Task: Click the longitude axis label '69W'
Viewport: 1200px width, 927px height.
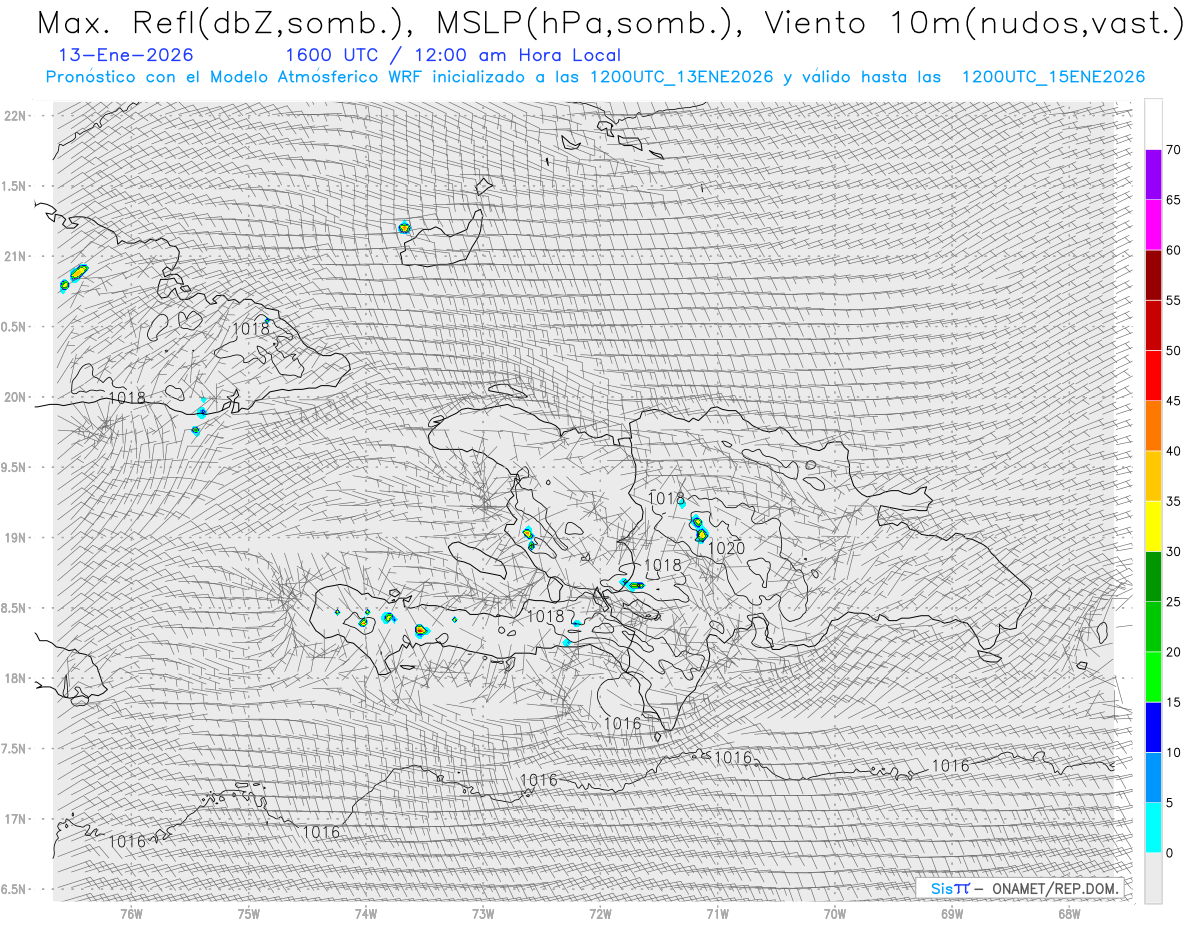Action: [x=952, y=913]
